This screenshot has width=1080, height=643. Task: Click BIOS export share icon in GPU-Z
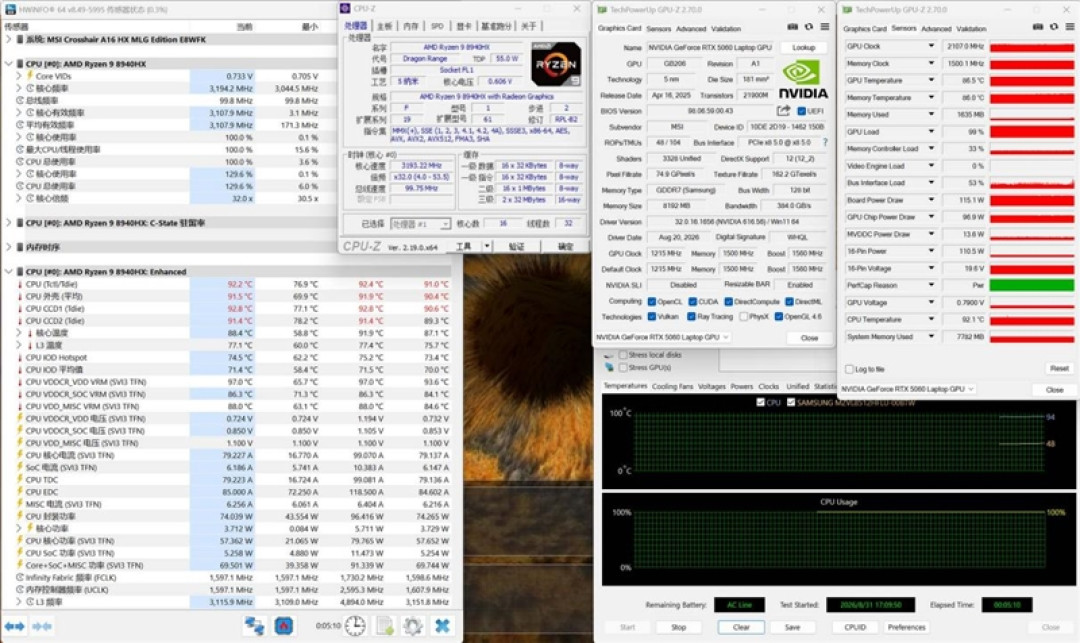point(783,110)
